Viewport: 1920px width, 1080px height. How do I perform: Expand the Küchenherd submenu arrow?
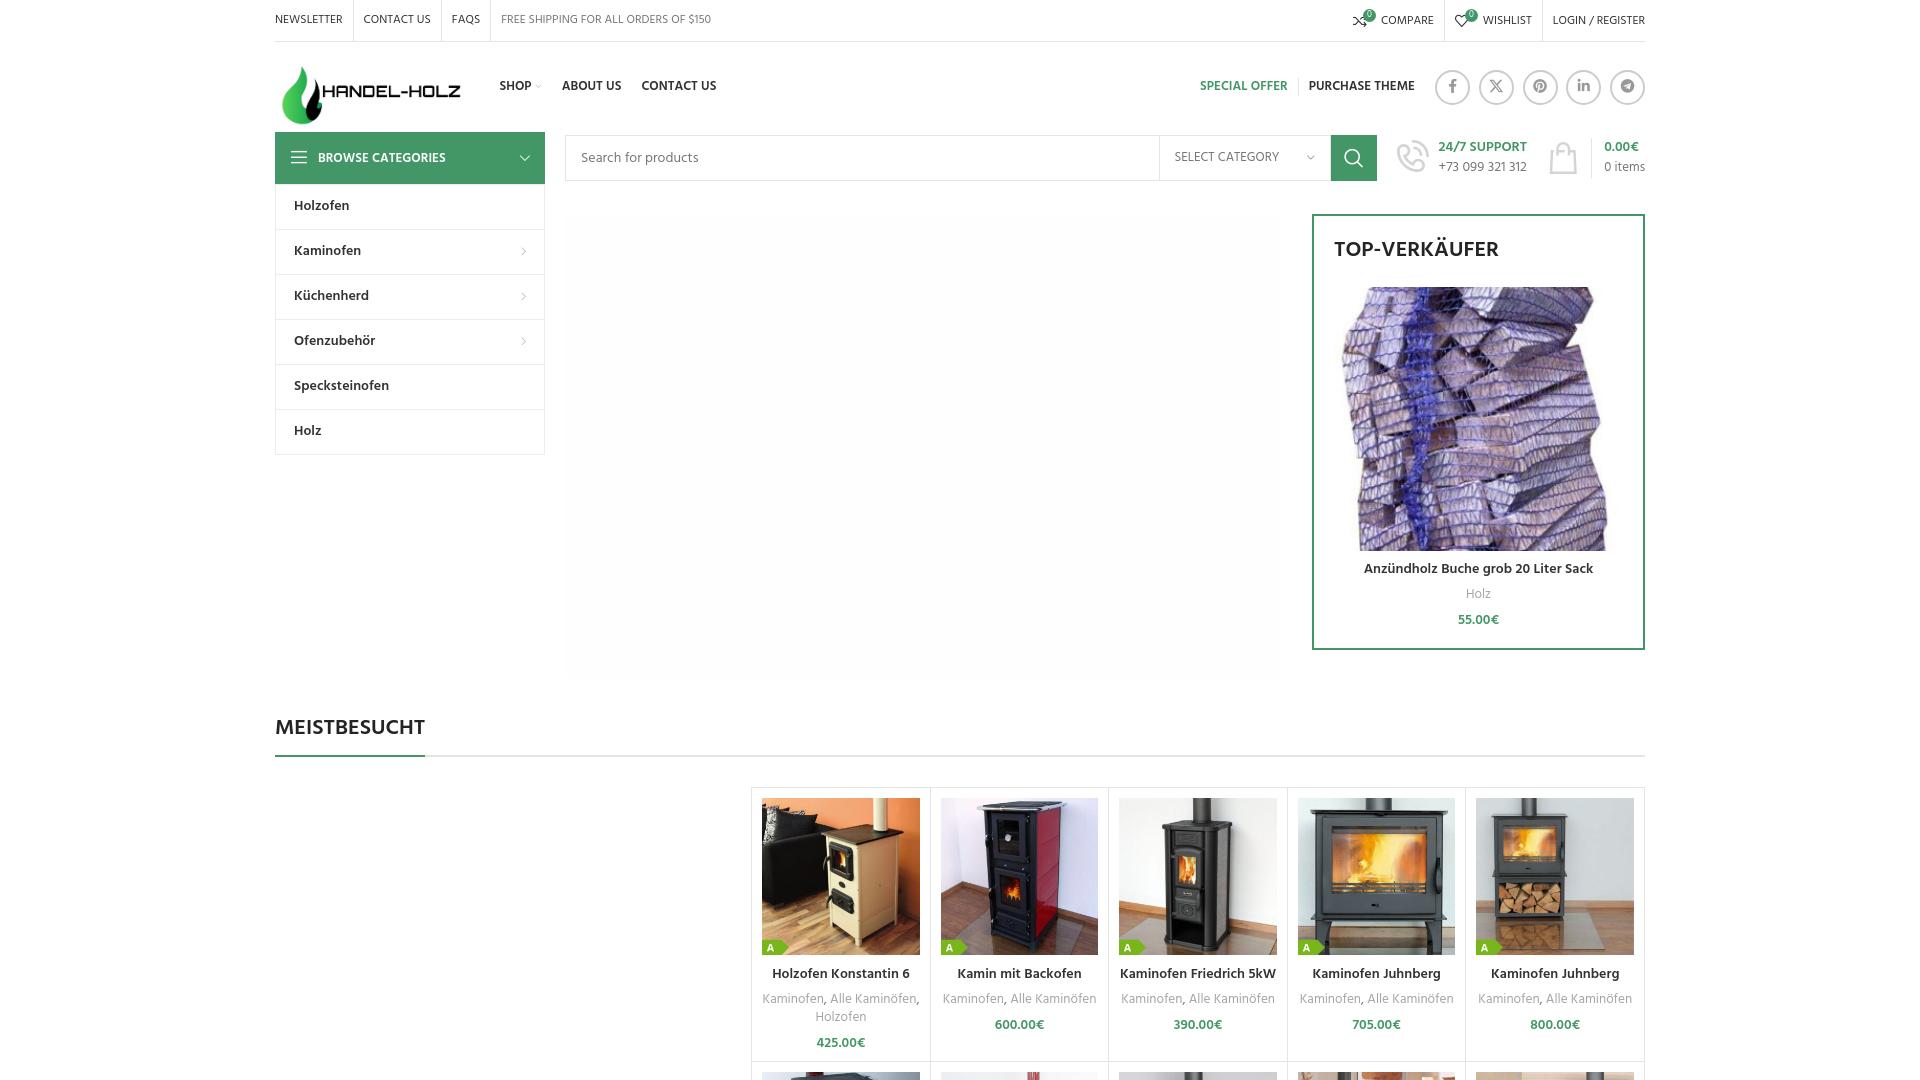coord(523,297)
